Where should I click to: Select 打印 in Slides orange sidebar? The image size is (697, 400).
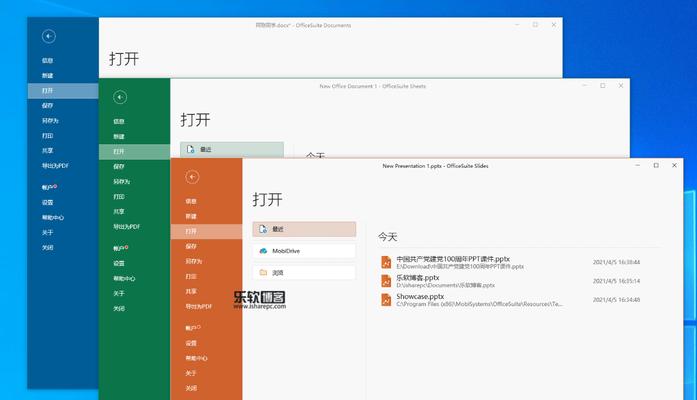tap(191, 276)
